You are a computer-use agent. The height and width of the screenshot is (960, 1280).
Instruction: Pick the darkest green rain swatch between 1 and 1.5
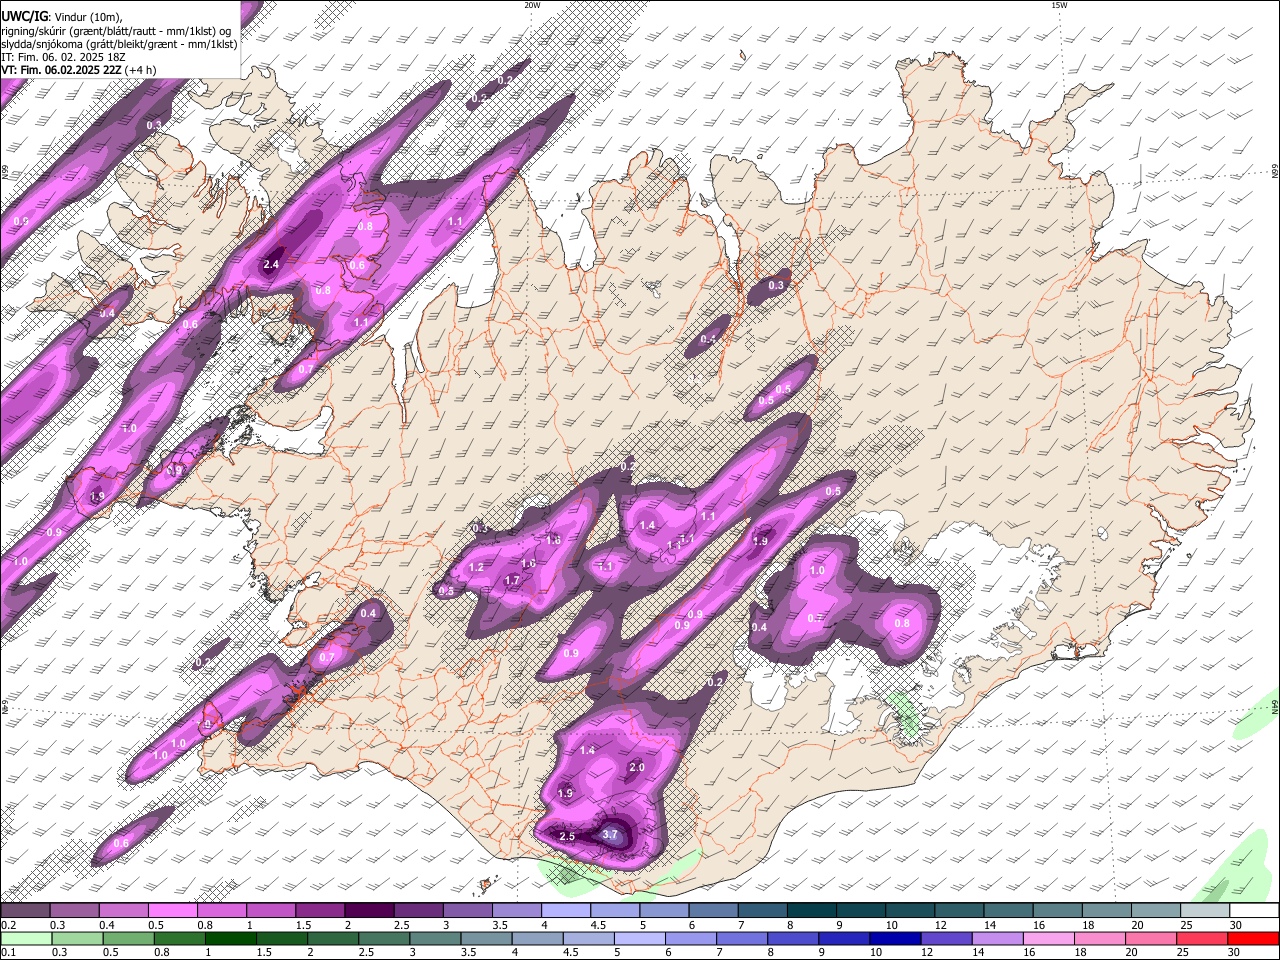[x=231, y=938]
